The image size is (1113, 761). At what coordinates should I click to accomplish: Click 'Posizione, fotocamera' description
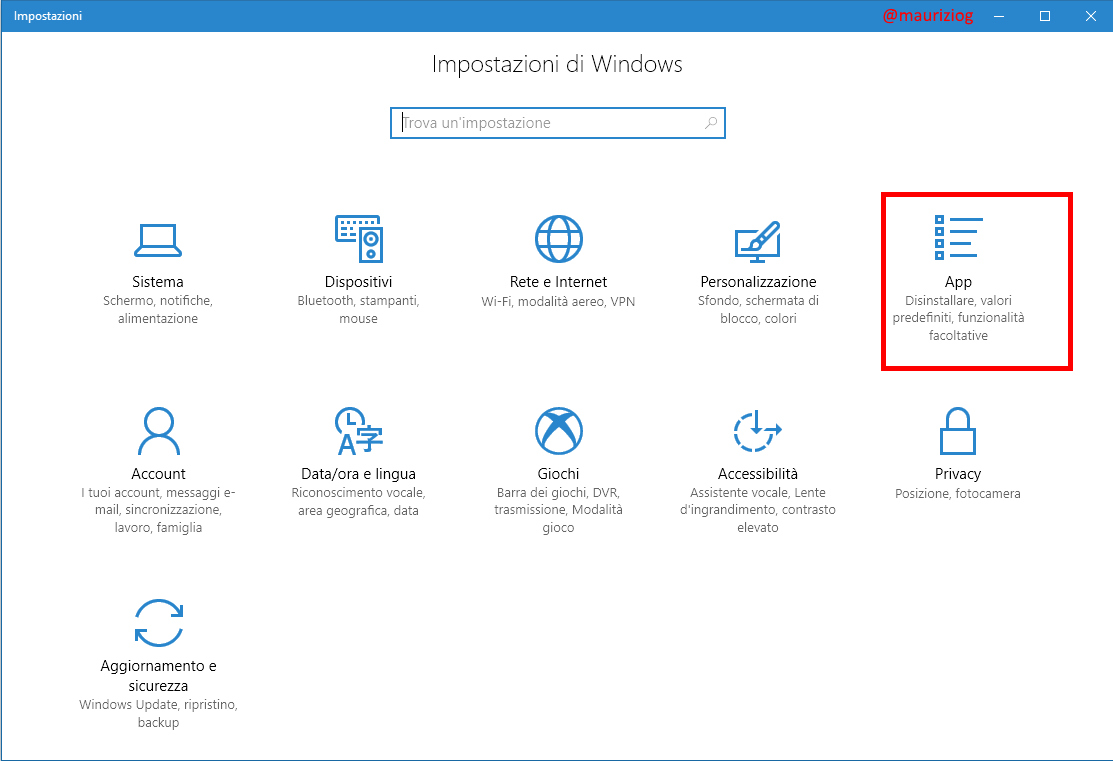(958, 493)
